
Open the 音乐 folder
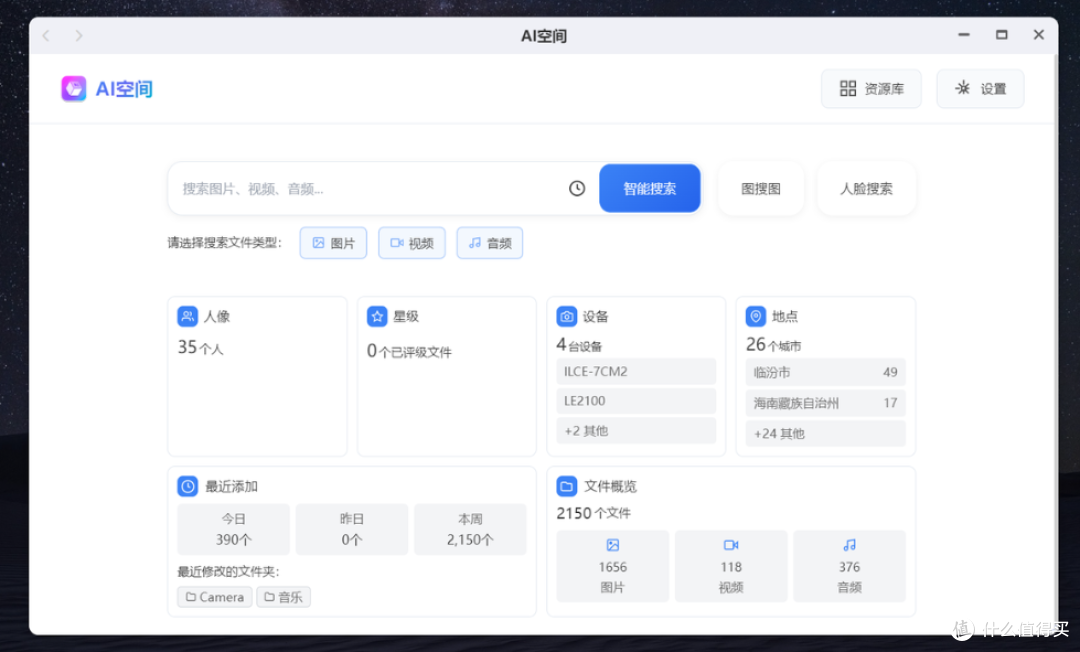pyautogui.click(x=284, y=597)
